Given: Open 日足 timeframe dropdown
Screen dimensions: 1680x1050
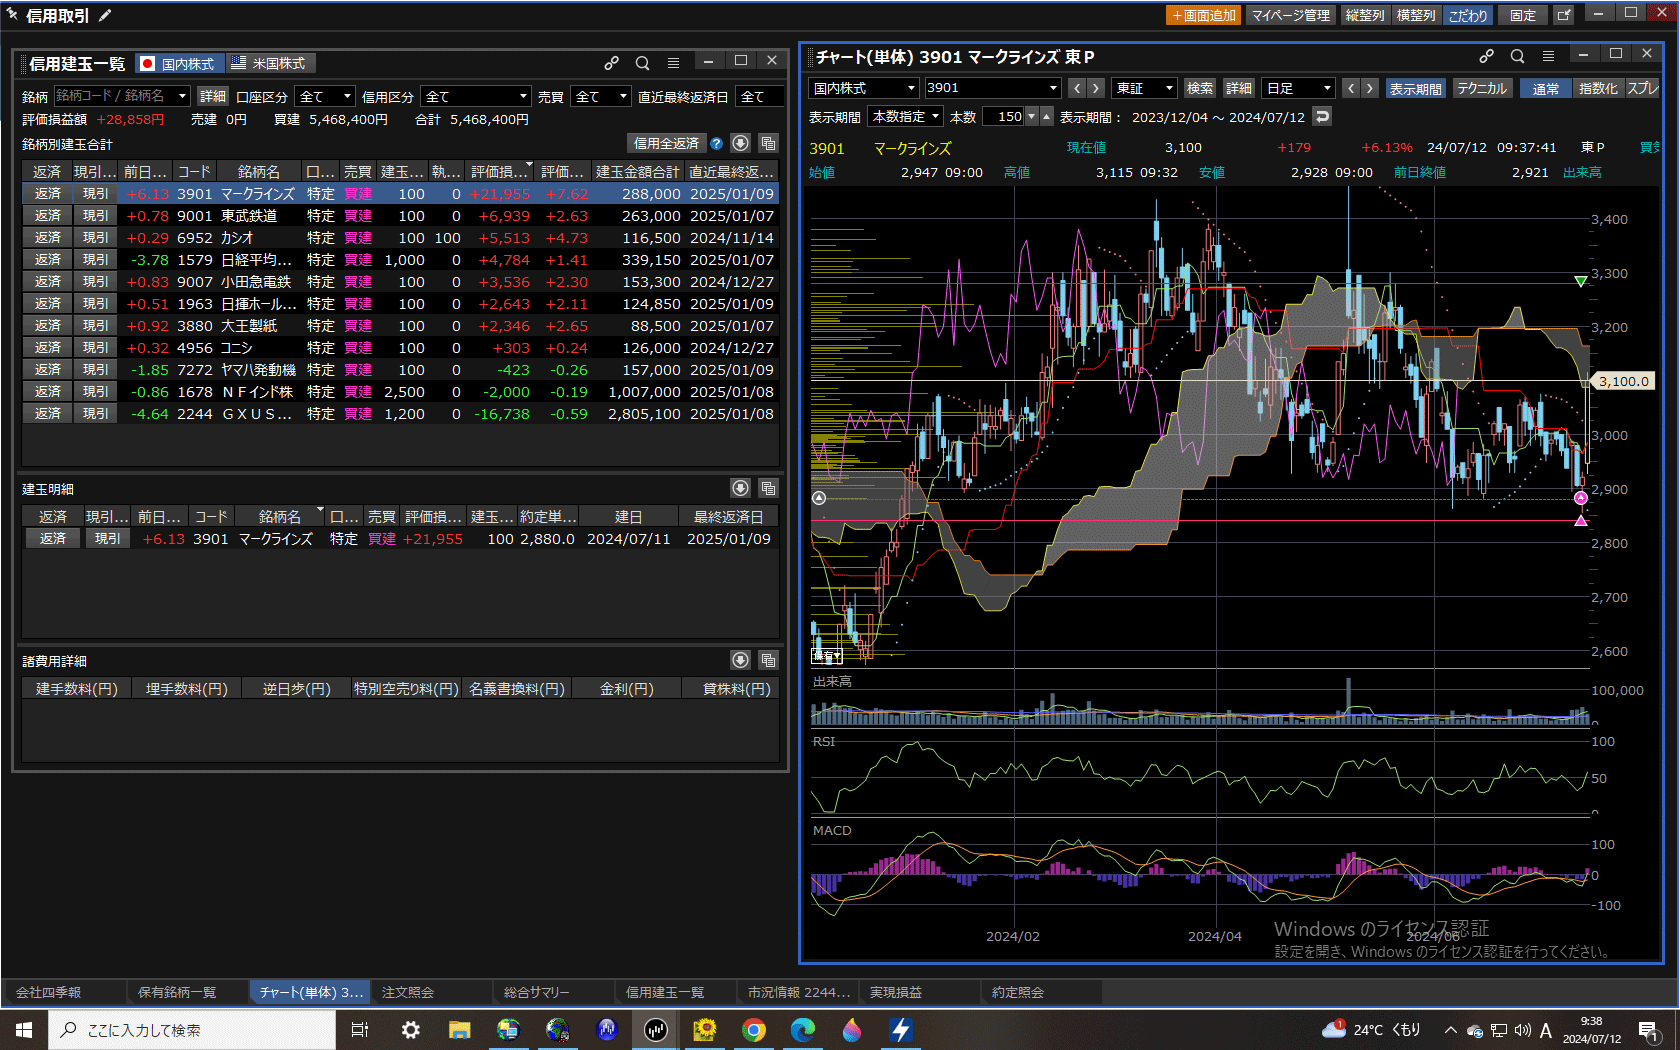Looking at the screenshot, I should pos(1298,88).
